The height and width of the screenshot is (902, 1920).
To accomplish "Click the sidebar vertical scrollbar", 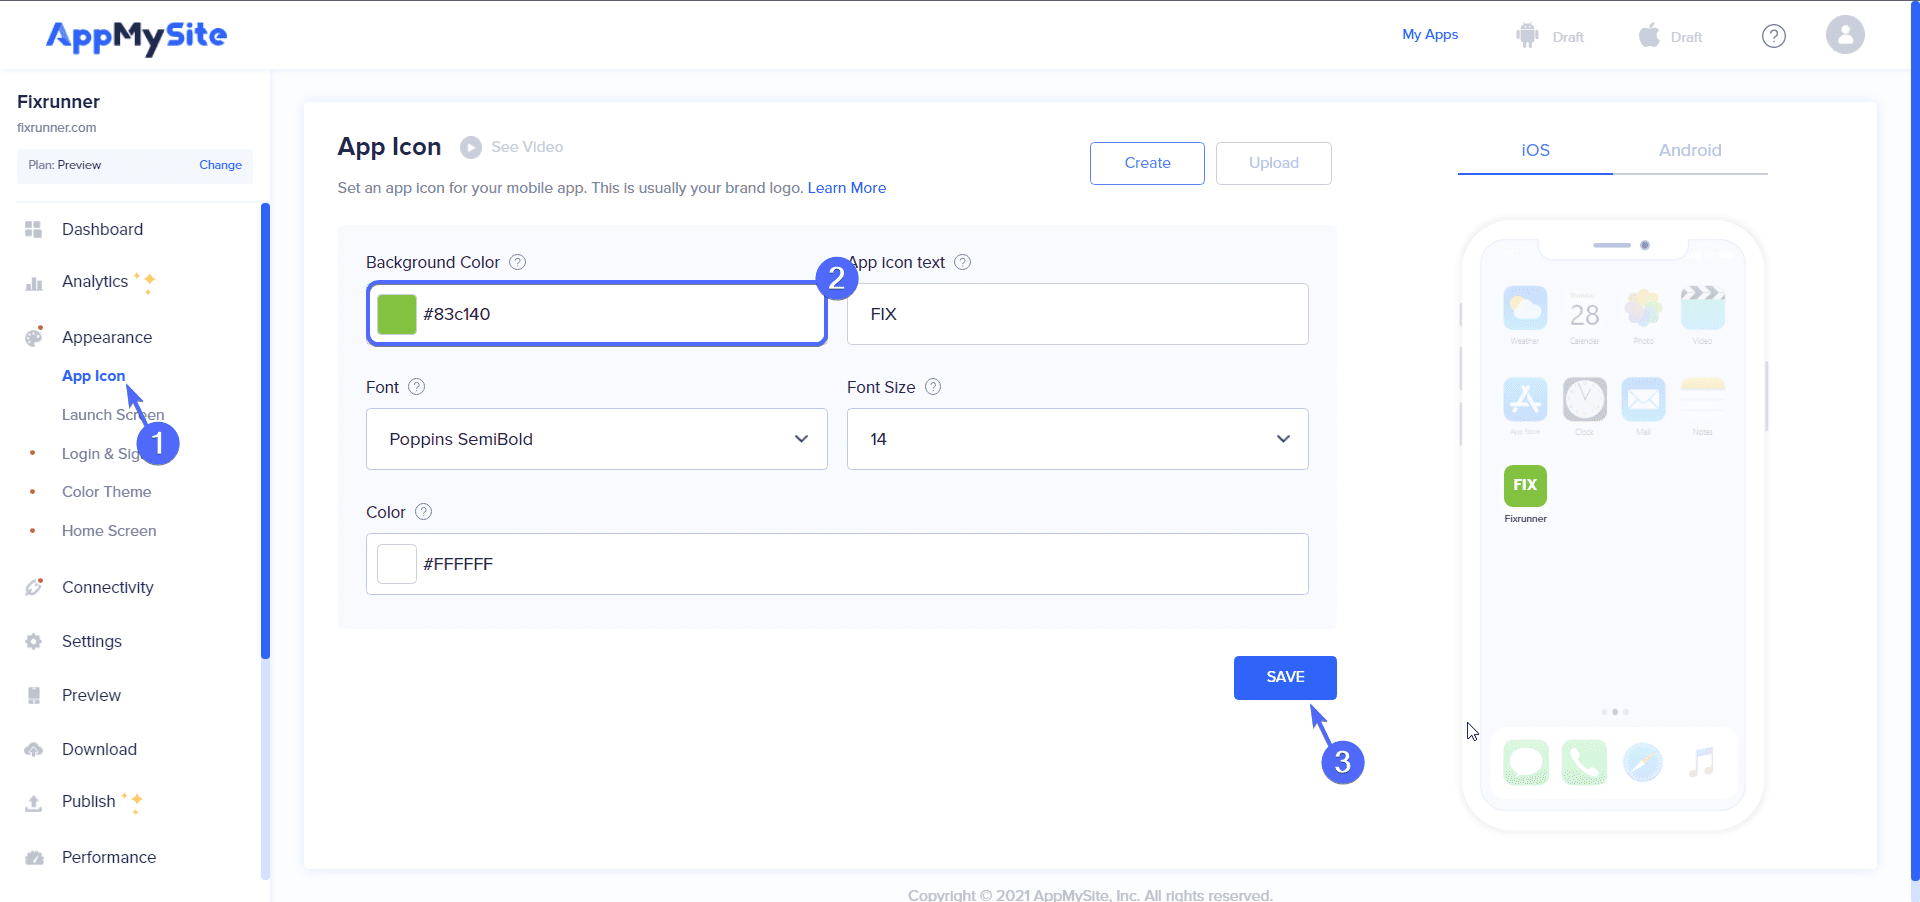I will point(265,431).
